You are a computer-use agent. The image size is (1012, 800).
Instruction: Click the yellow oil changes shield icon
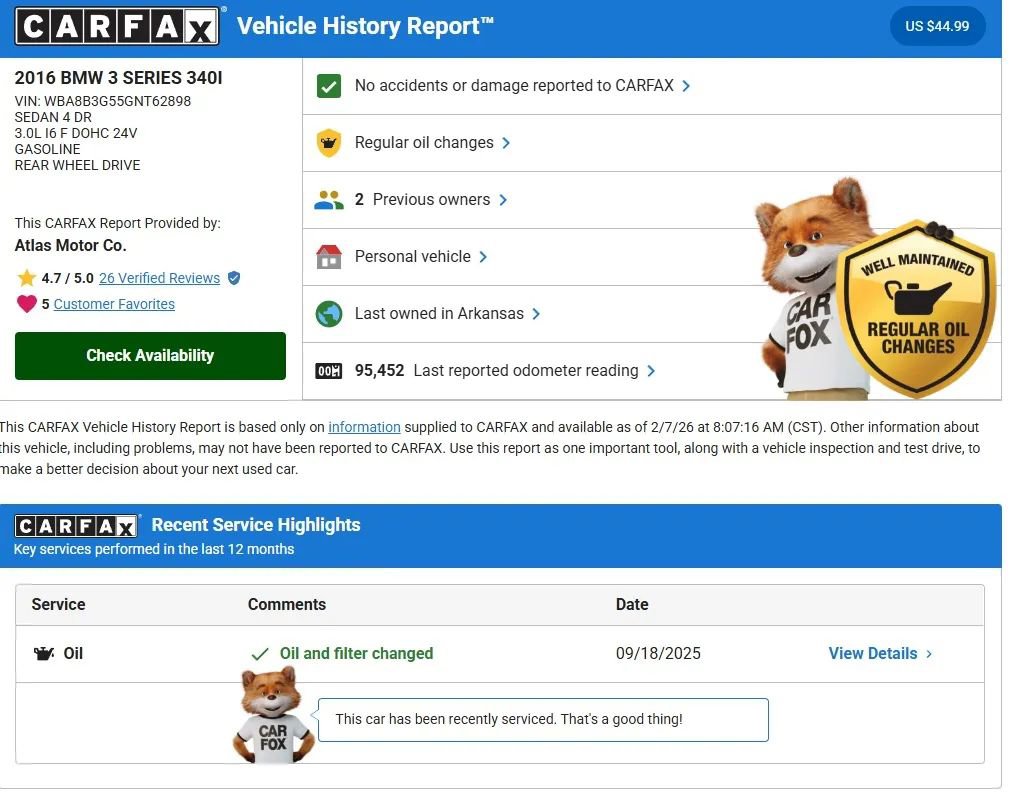pyautogui.click(x=328, y=143)
